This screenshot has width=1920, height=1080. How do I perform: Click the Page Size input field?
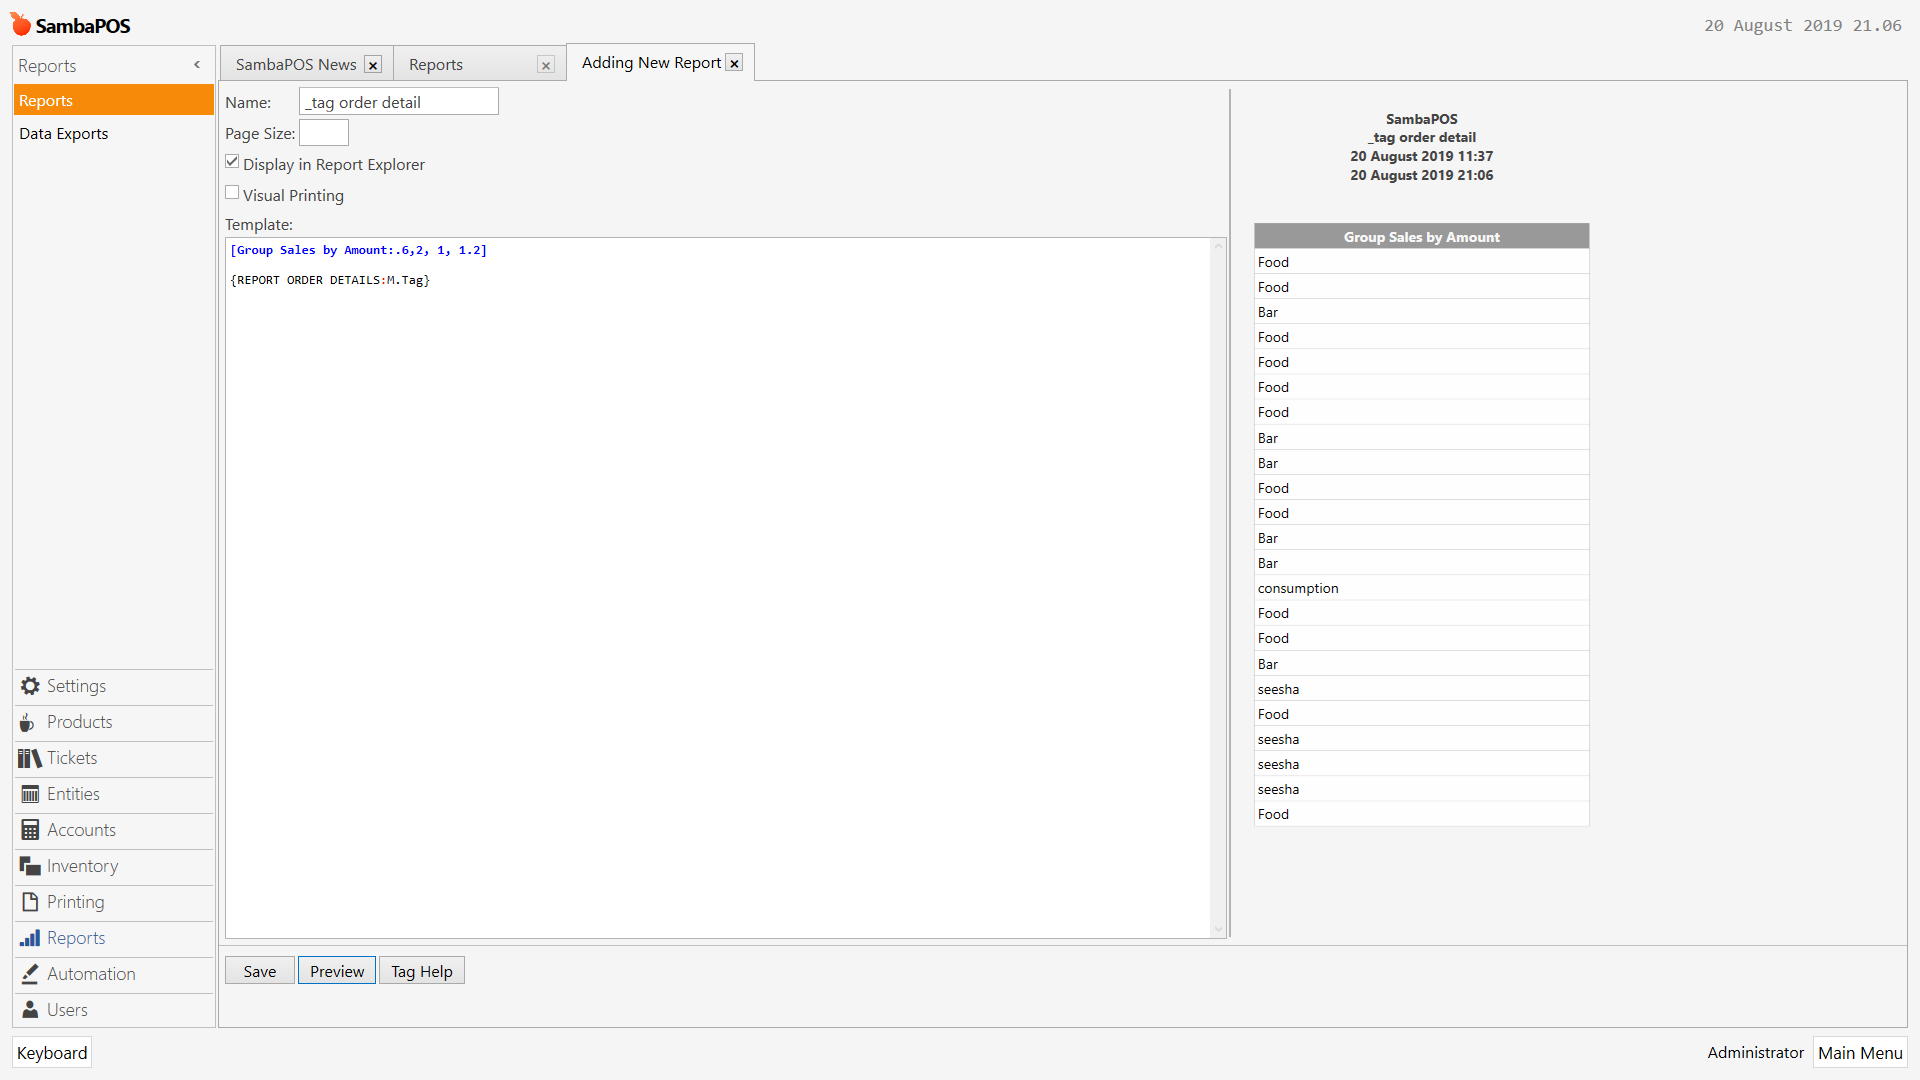pyautogui.click(x=324, y=132)
